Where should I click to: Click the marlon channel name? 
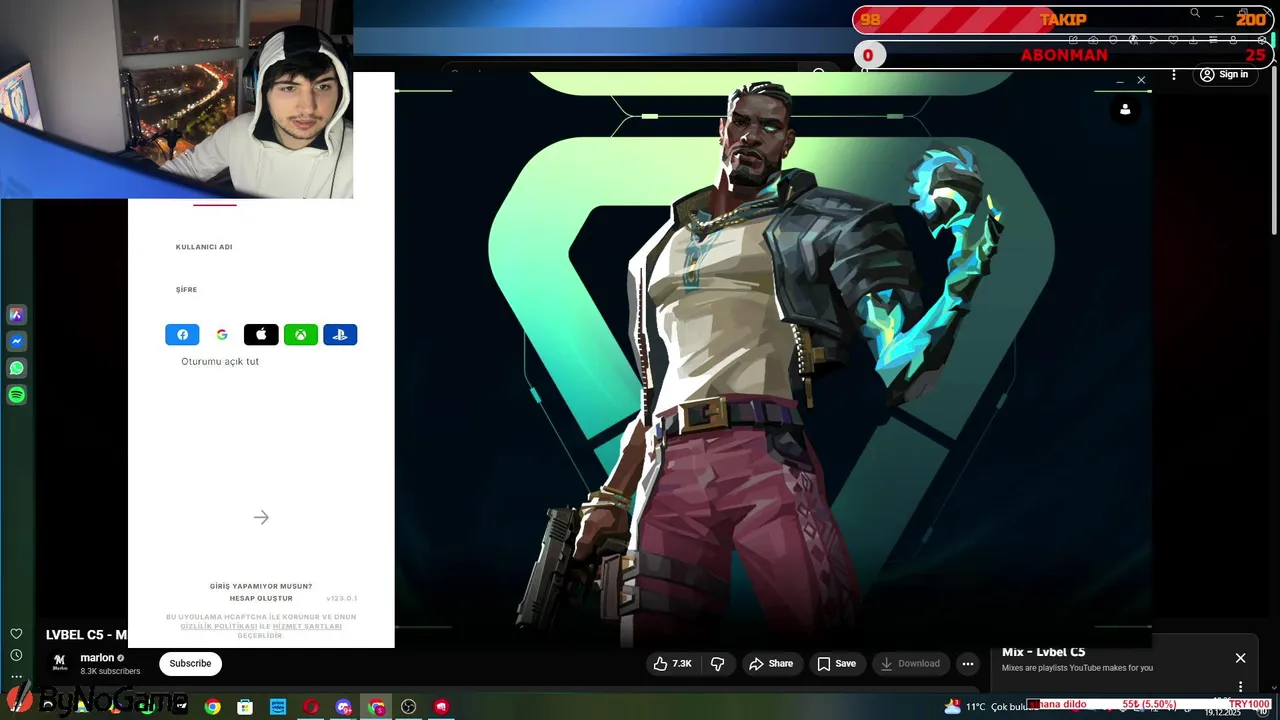(97, 658)
